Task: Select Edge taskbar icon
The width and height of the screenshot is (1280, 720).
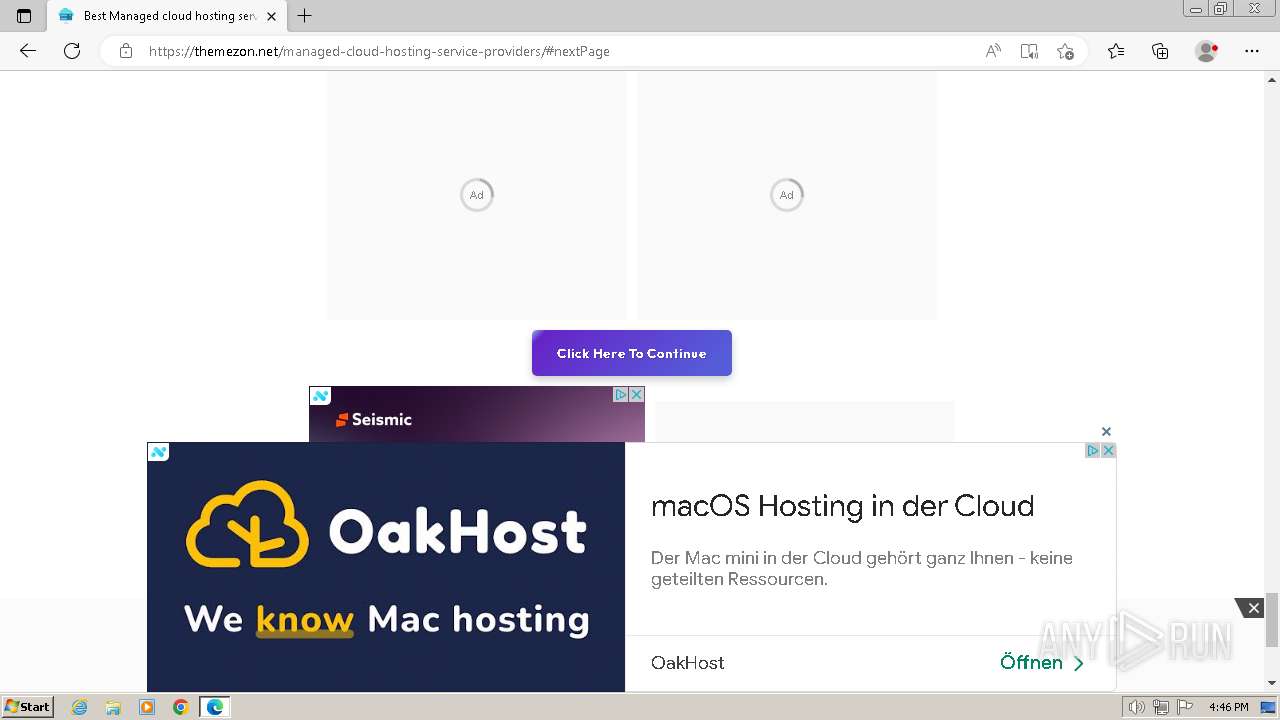Action: 215,707
